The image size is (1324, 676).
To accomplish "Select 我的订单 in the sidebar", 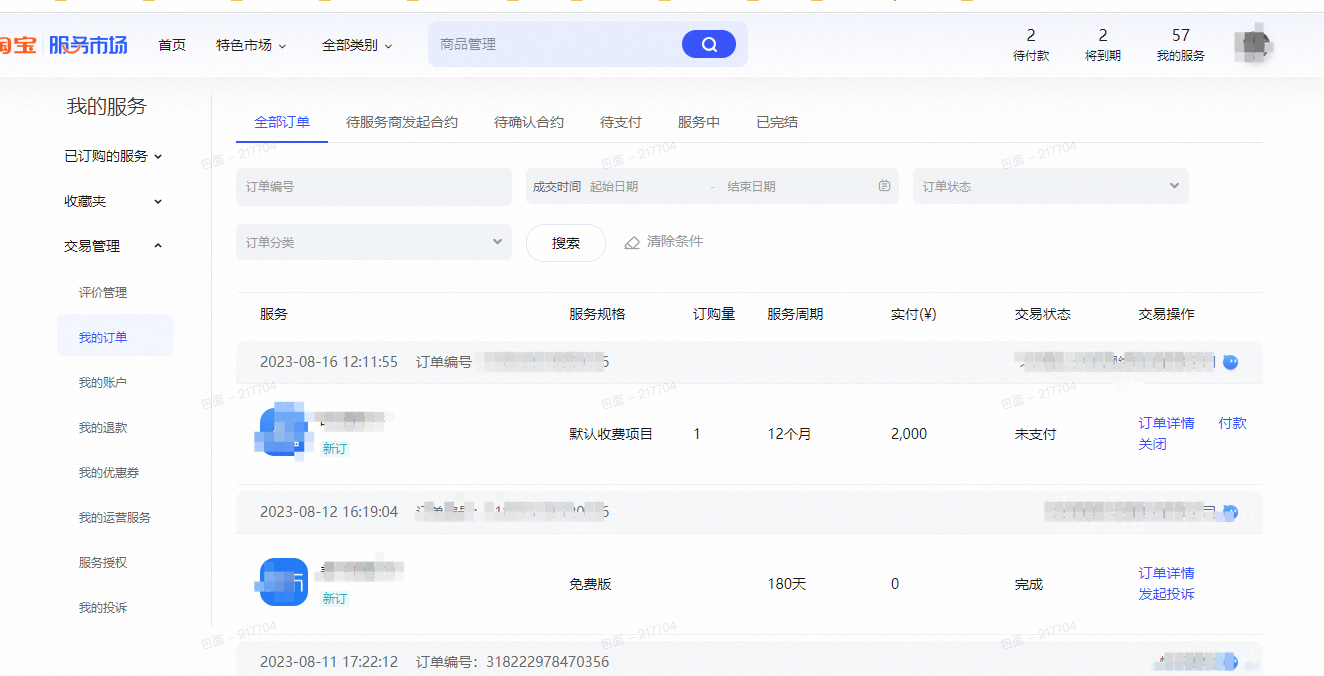I will 115,336.
